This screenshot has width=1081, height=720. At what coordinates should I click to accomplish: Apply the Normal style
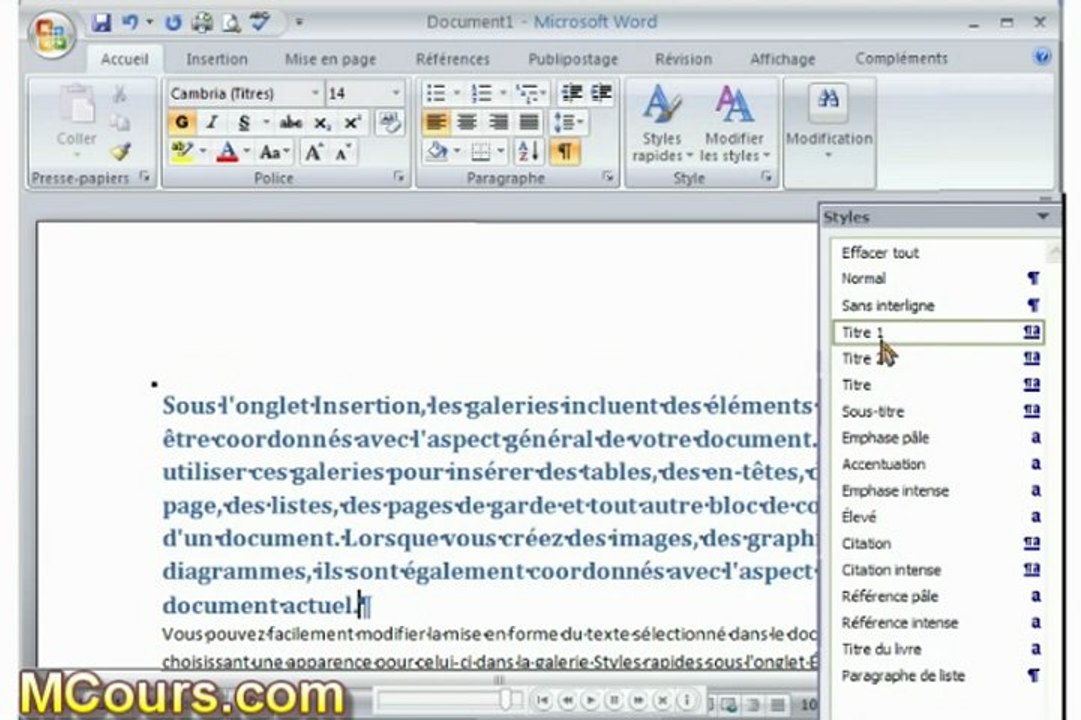pos(938,279)
